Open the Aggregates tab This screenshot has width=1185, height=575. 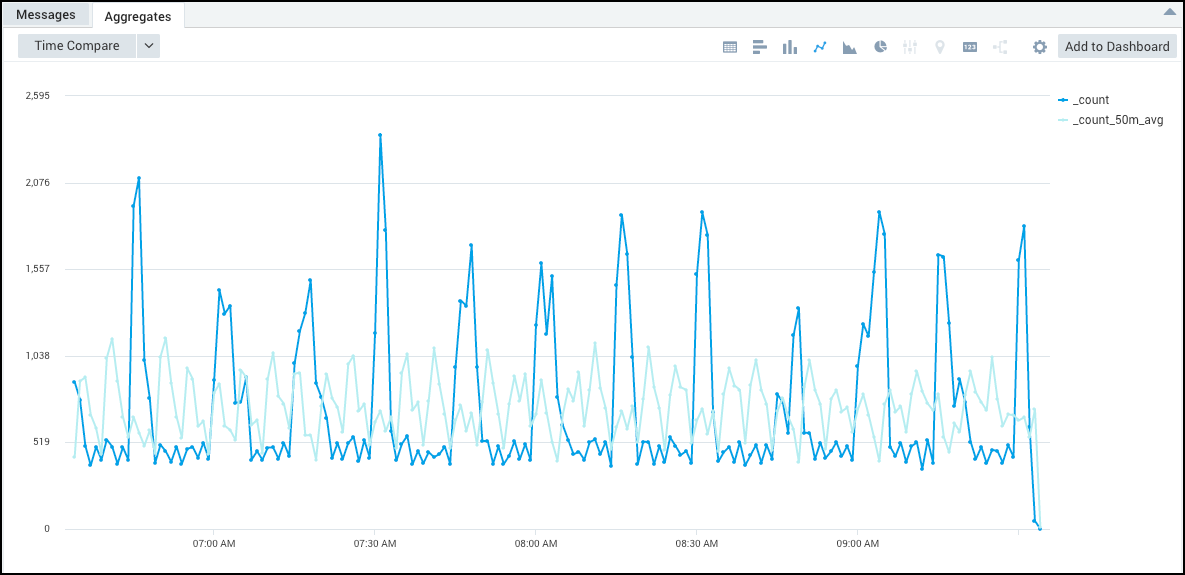pos(138,16)
